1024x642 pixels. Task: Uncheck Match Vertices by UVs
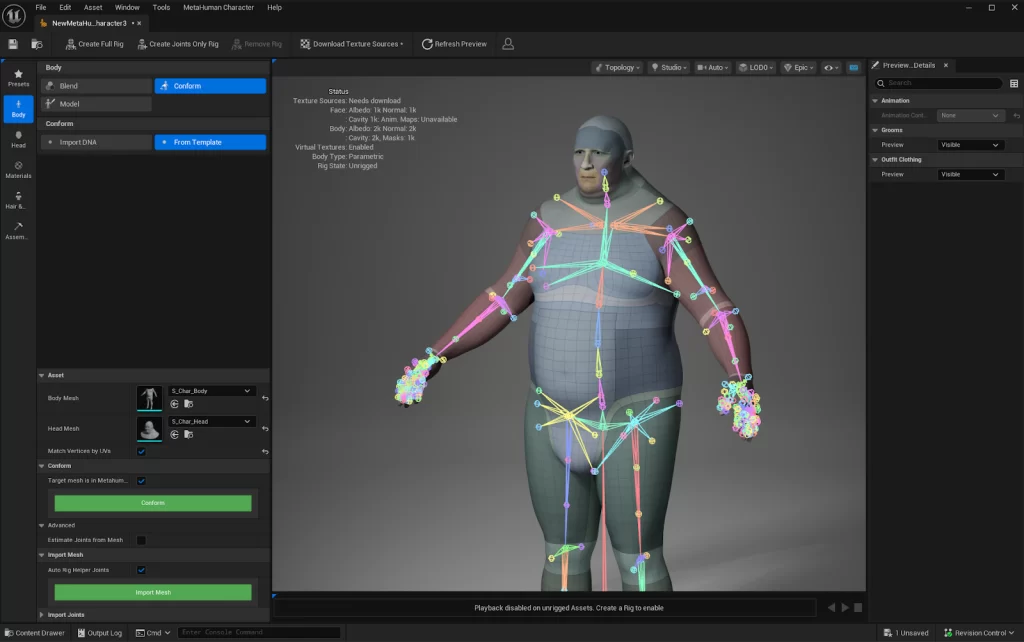(141, 451)
